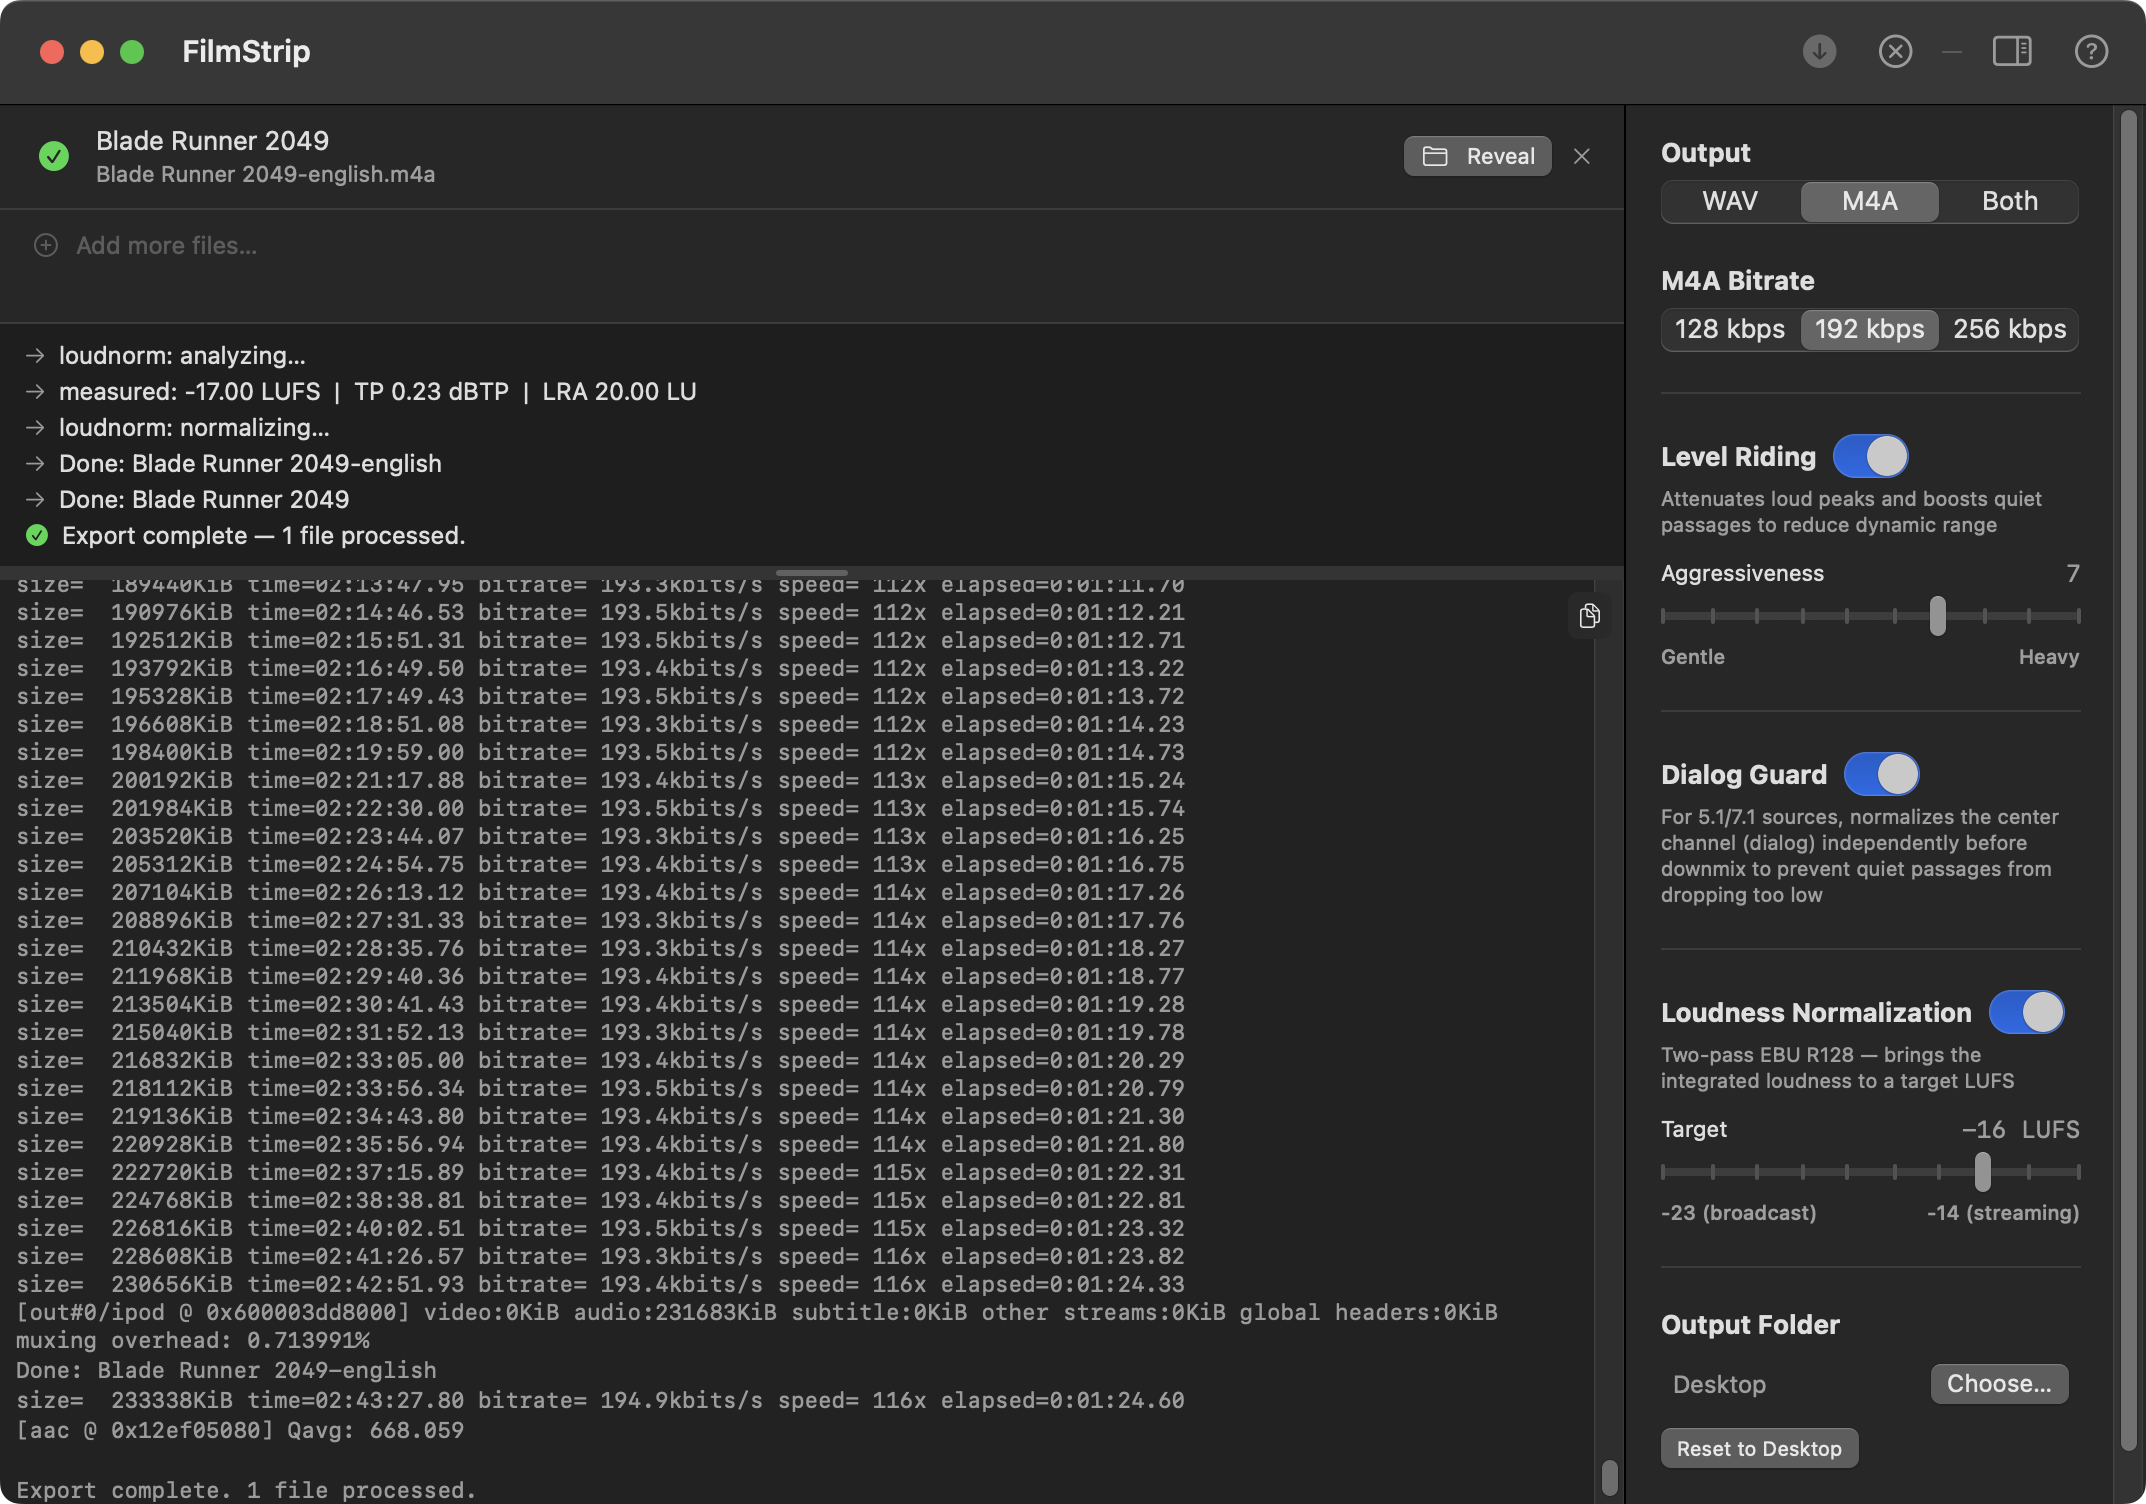The image size is (2146, 1504).
Task: Select Both as the output format
Action: 2008,201
